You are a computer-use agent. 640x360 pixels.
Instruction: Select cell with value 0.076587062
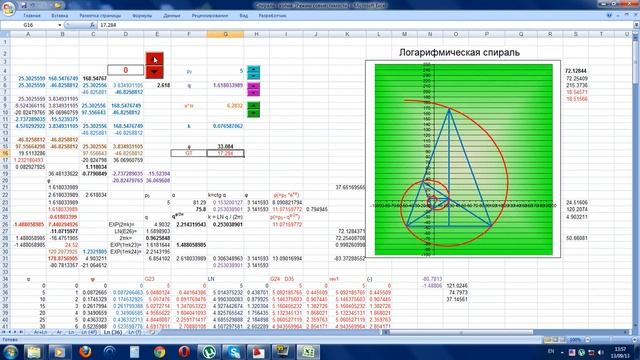(x=225, y=126)
